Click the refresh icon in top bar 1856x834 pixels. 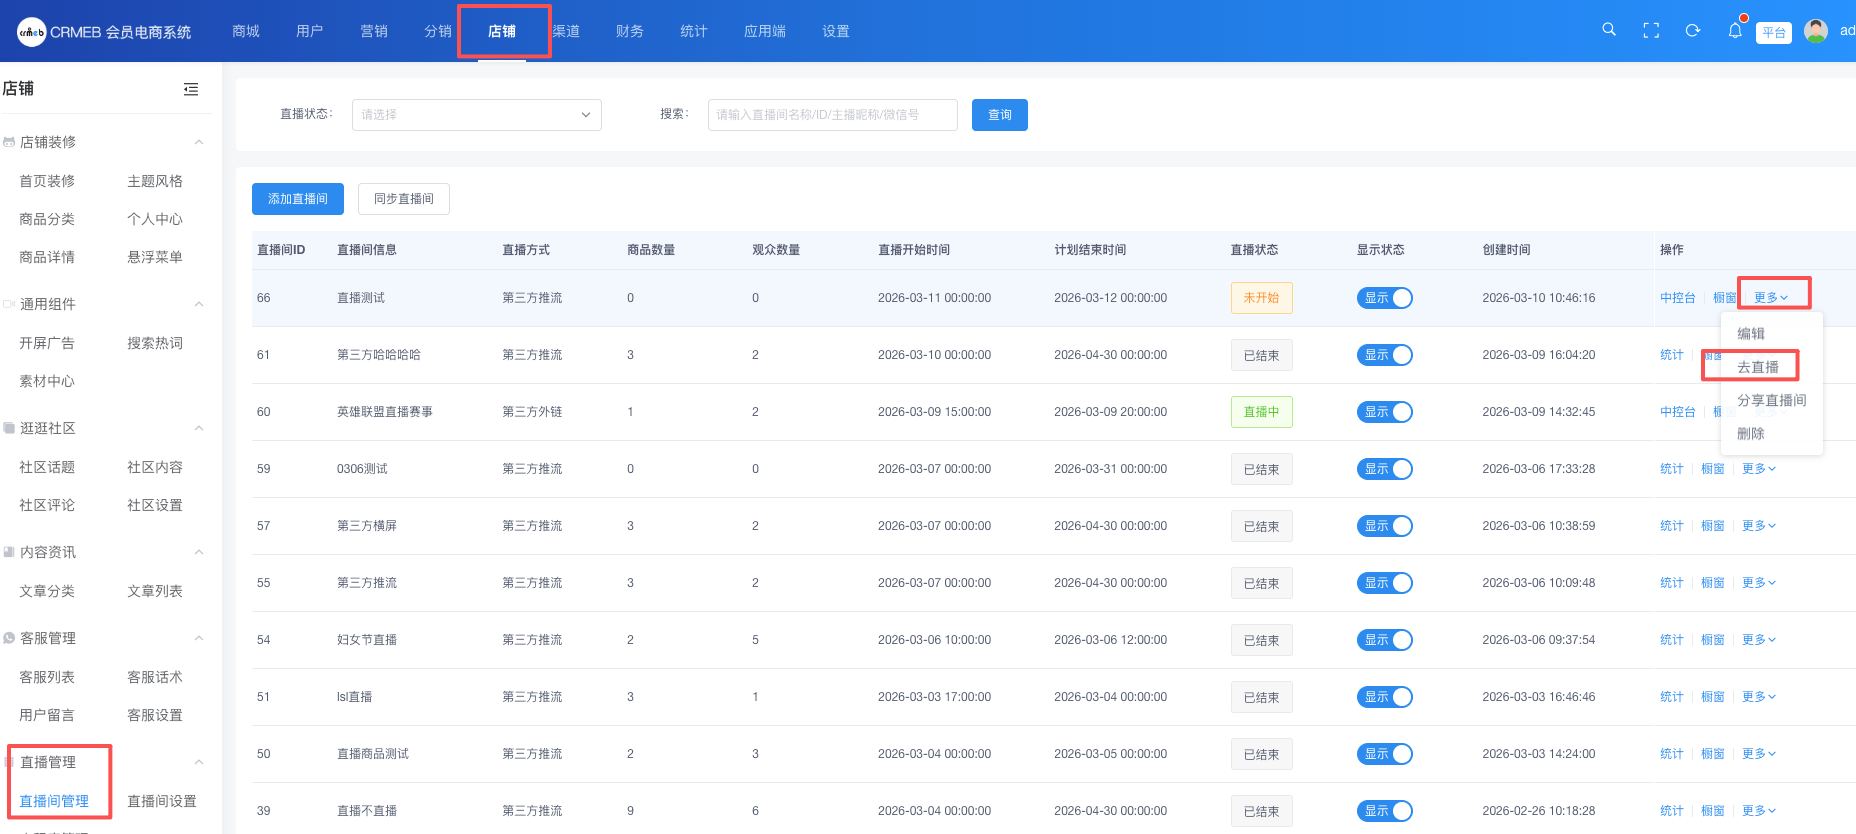tap(1693, 31)
